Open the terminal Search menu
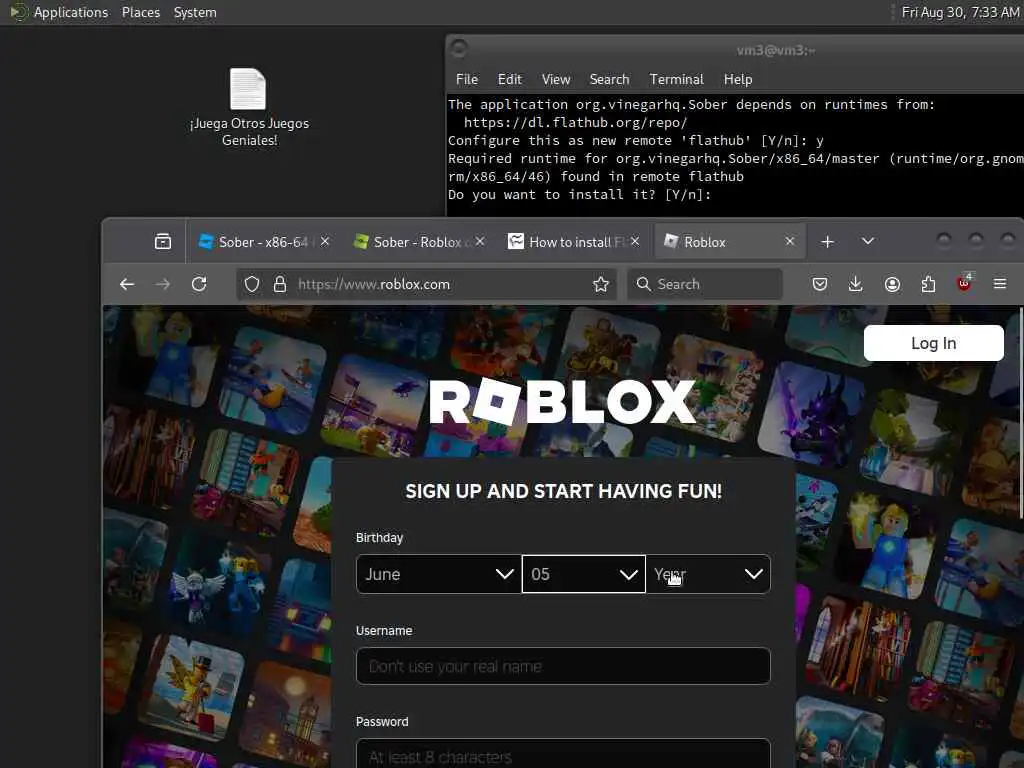 [x=609, y=80]
